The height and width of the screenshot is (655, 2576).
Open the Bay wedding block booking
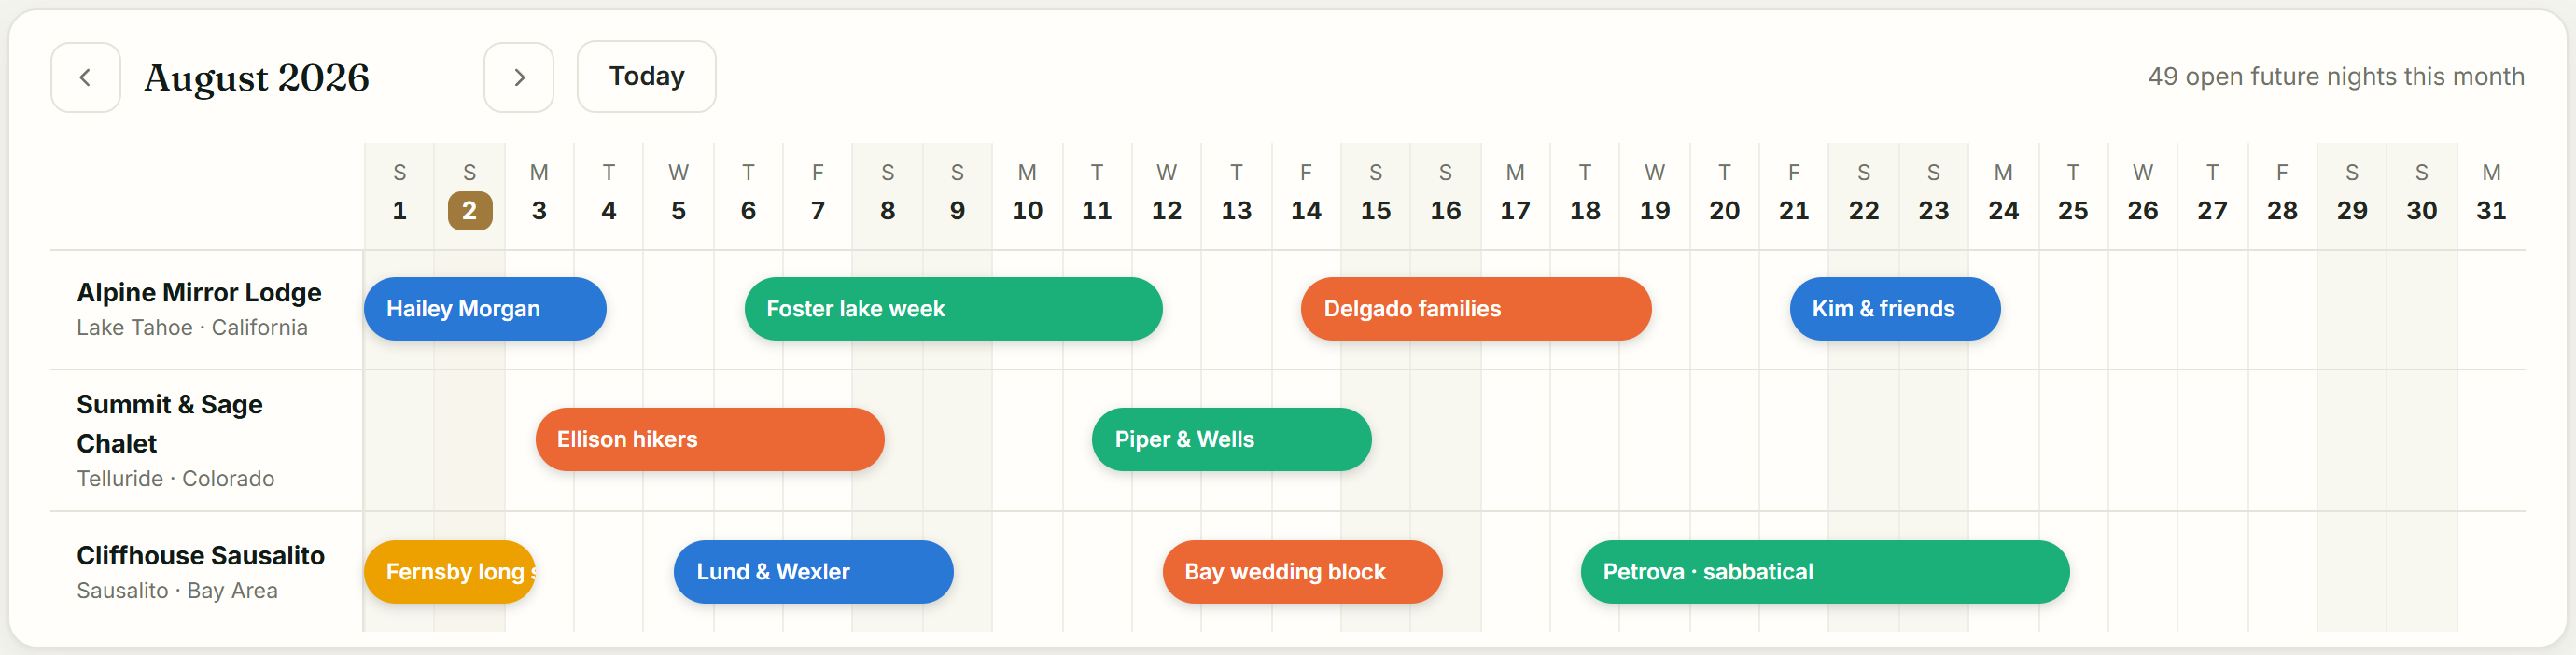[1302, 572]
